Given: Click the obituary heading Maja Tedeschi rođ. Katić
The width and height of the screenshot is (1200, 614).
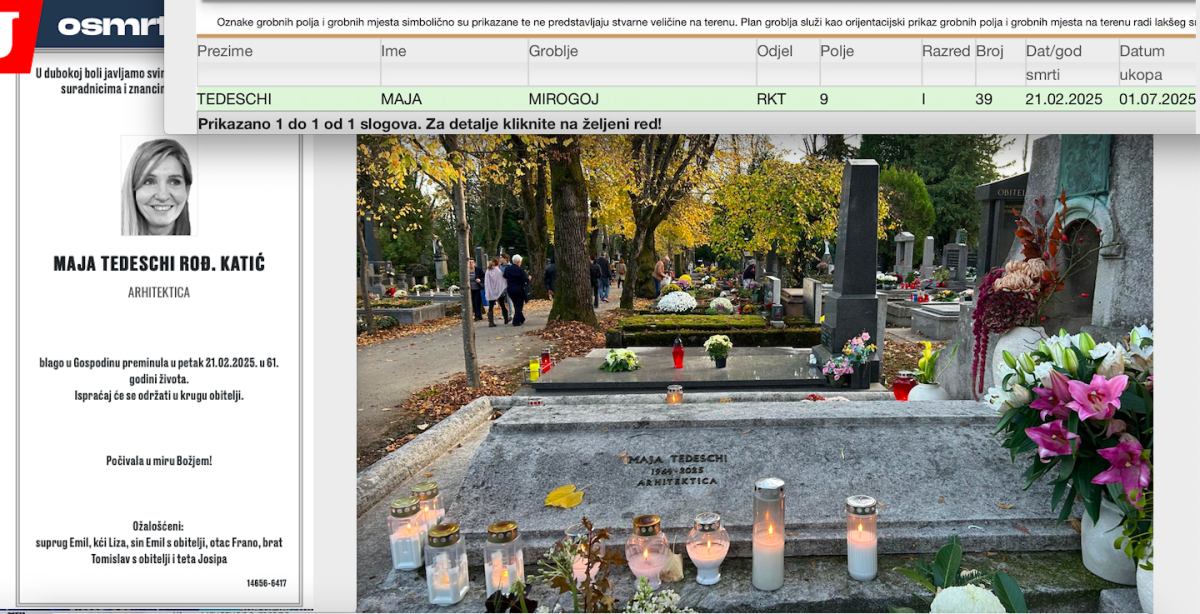Looking at the screenshot, I should (x=159, y=264).
